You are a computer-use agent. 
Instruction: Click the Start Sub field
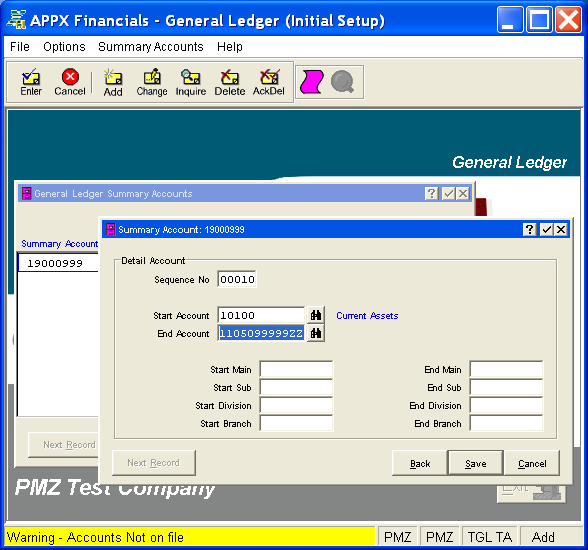[296, 387]
